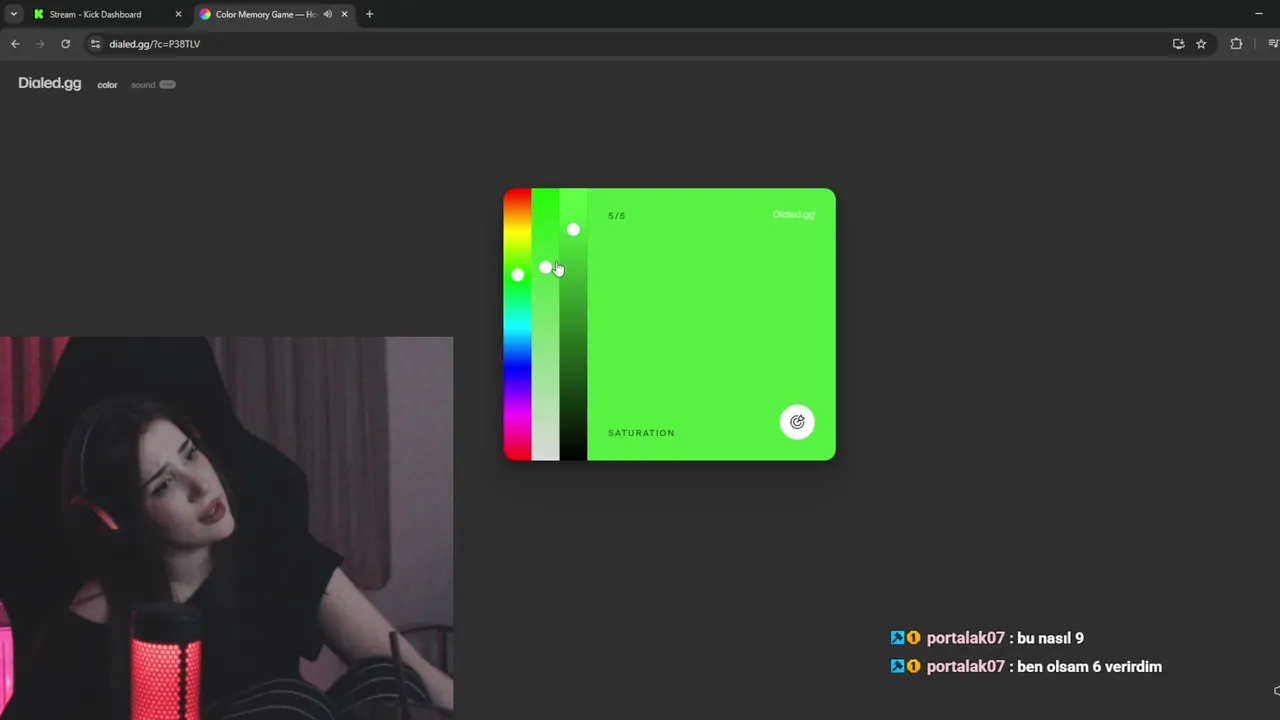Click the submit target button on color card
Screen dimensions: 1280x720
click(x=797, y=422)
